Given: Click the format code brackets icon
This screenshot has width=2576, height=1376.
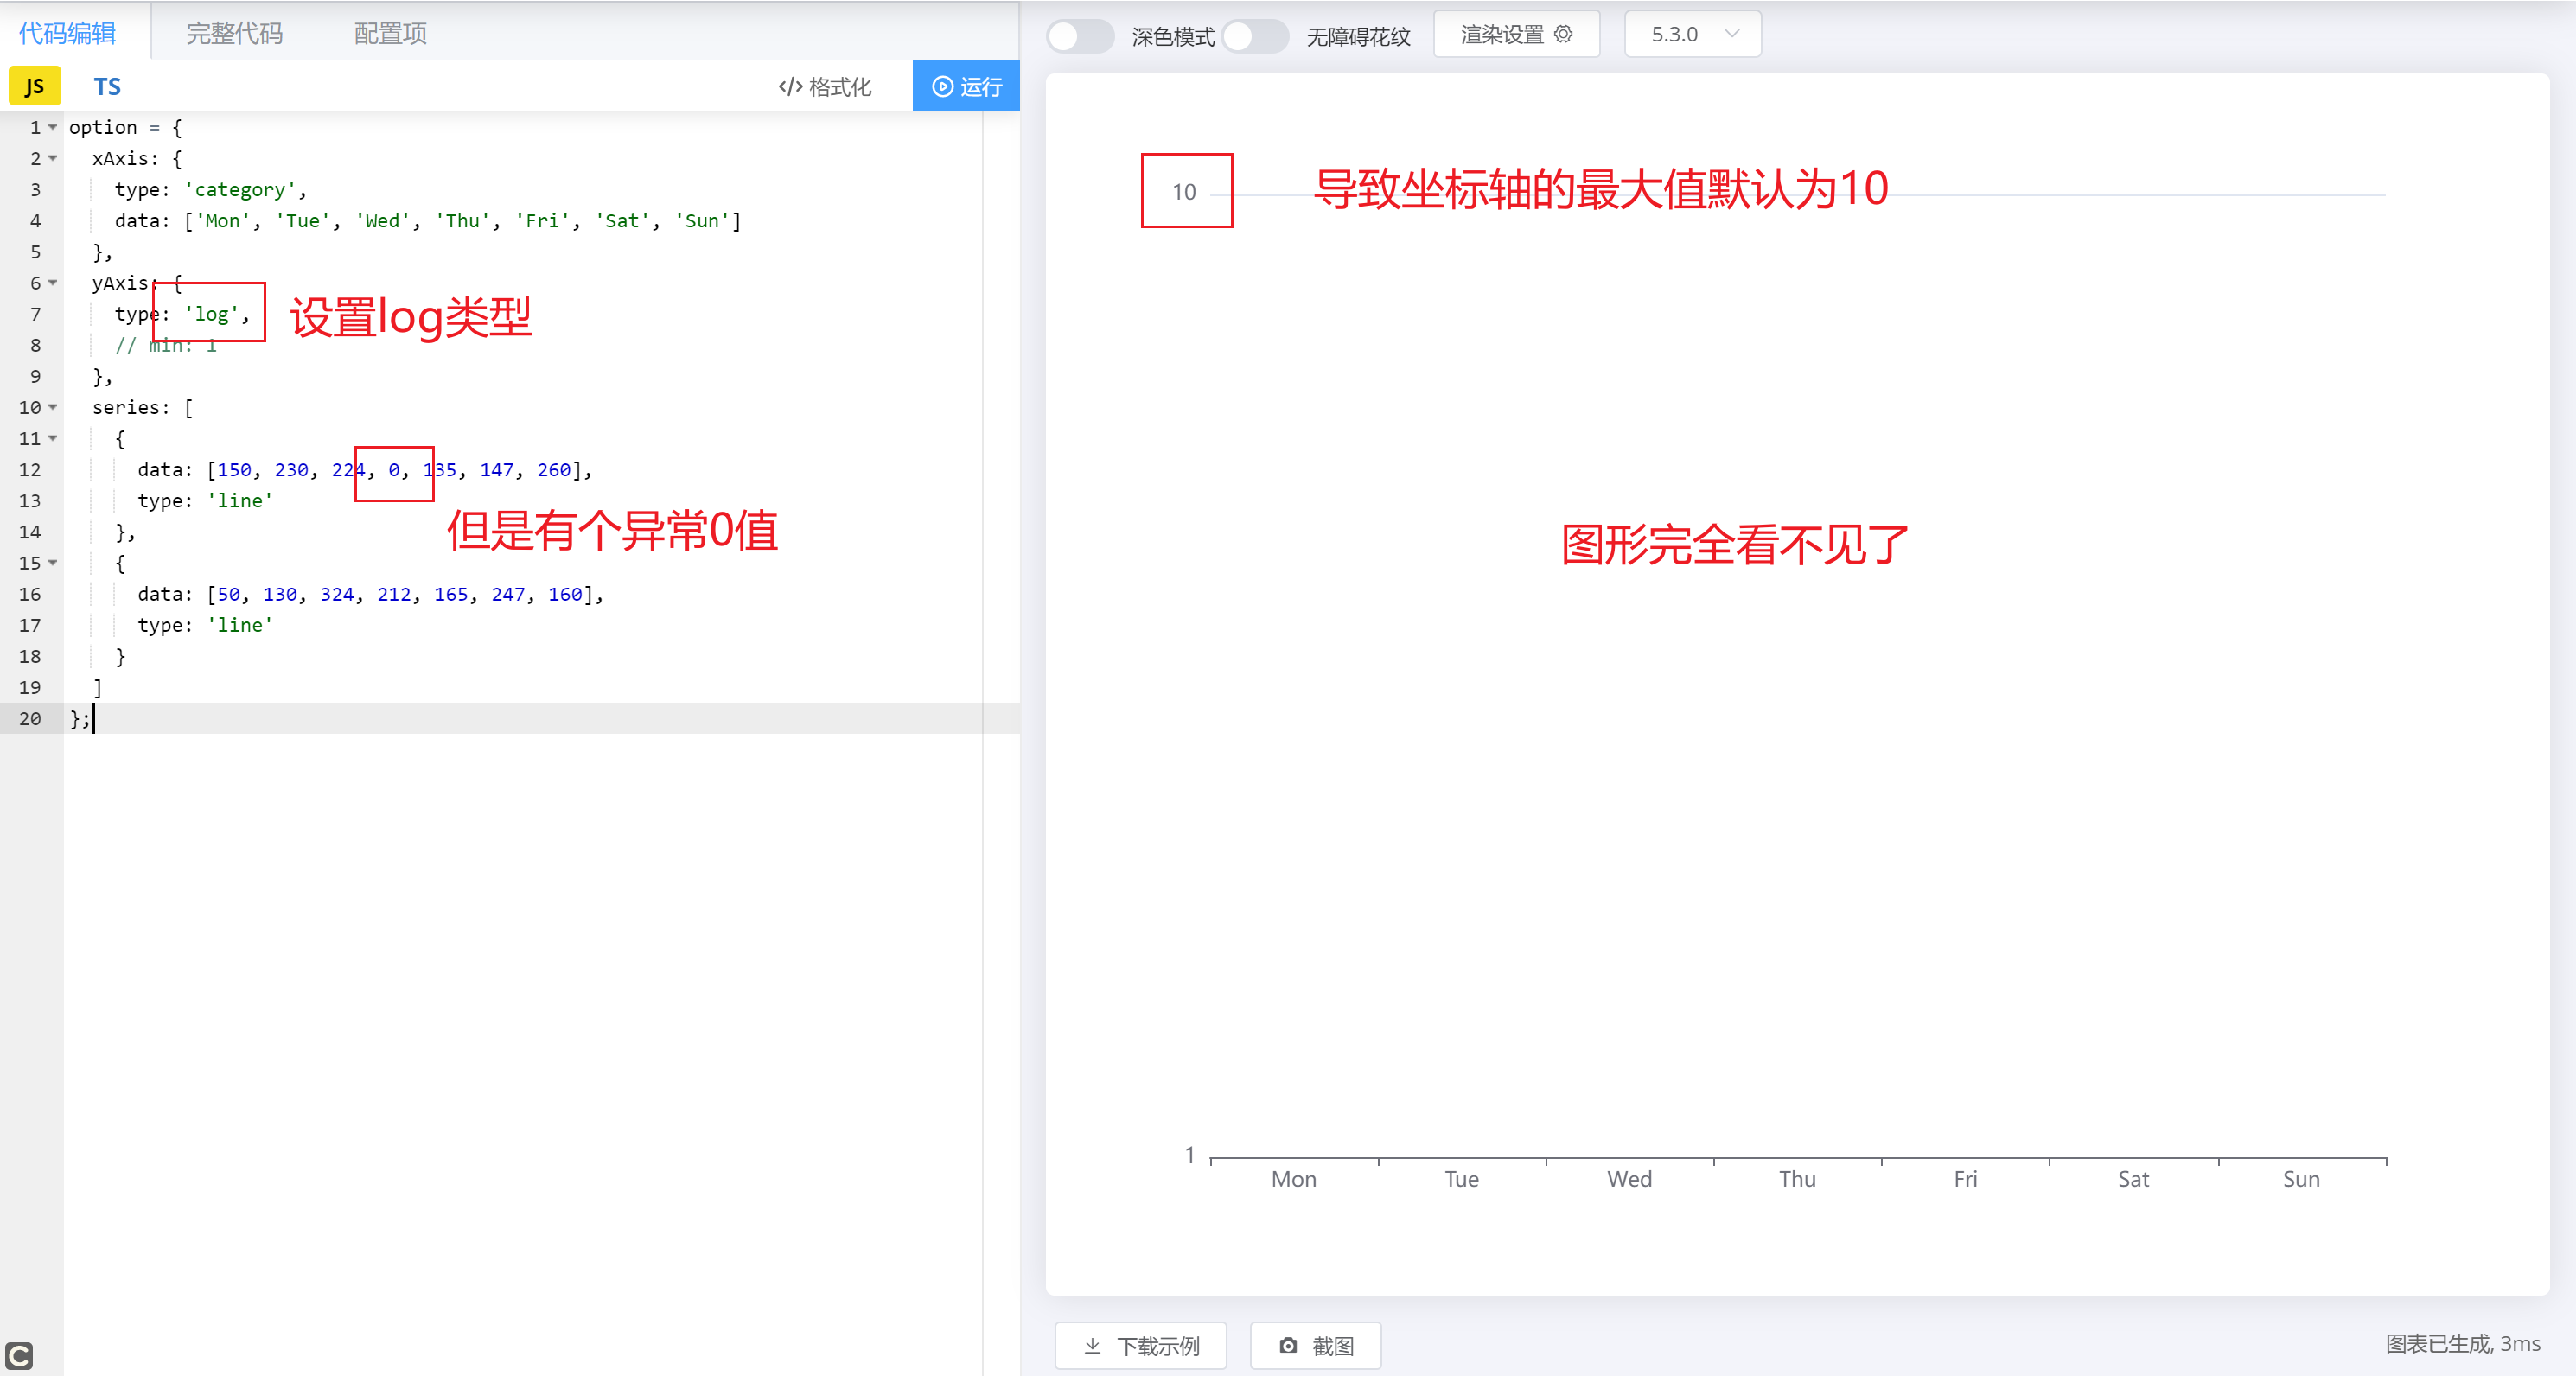Looking at the screenshot, I should point(790,87).
